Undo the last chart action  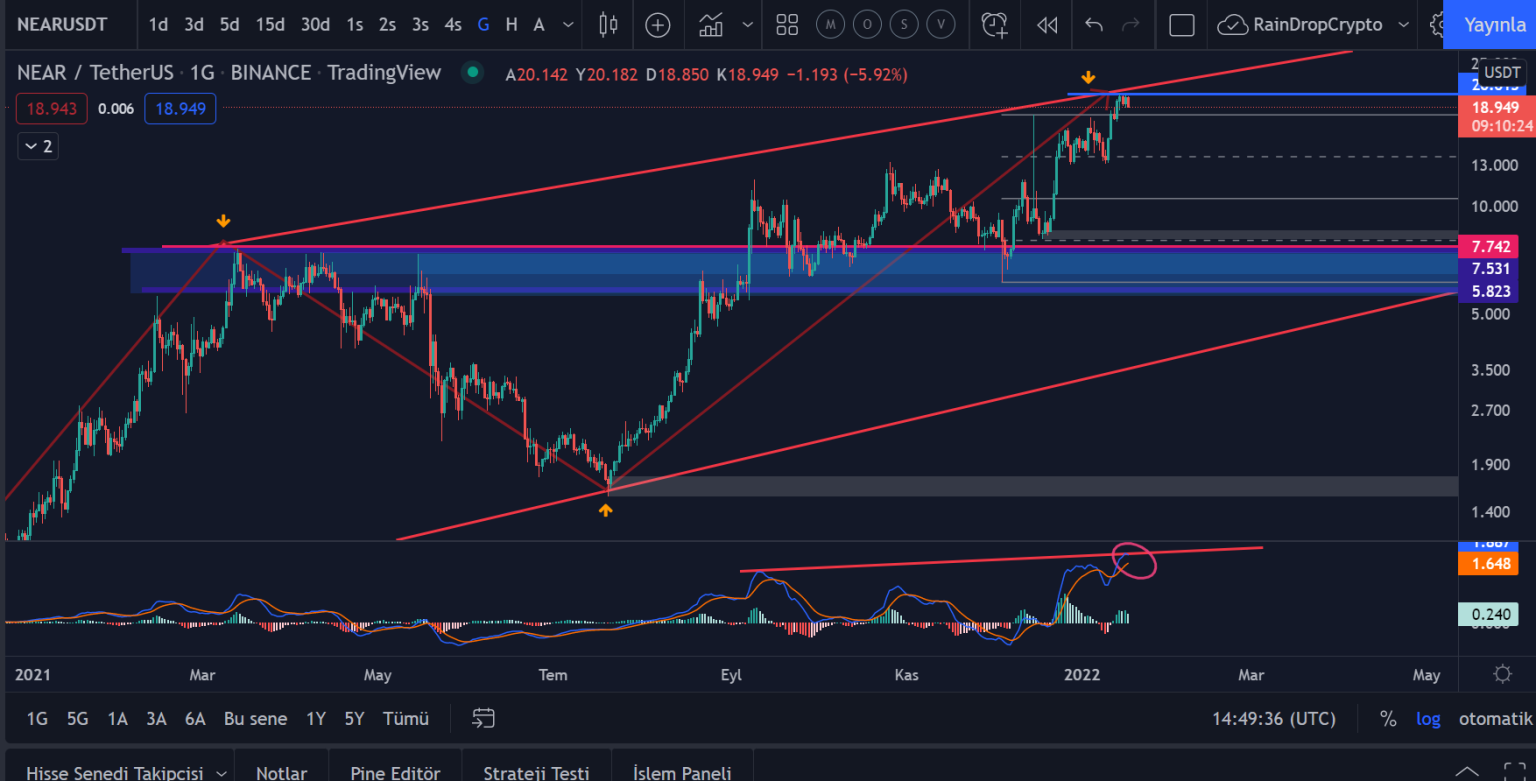click(1094, 25)
